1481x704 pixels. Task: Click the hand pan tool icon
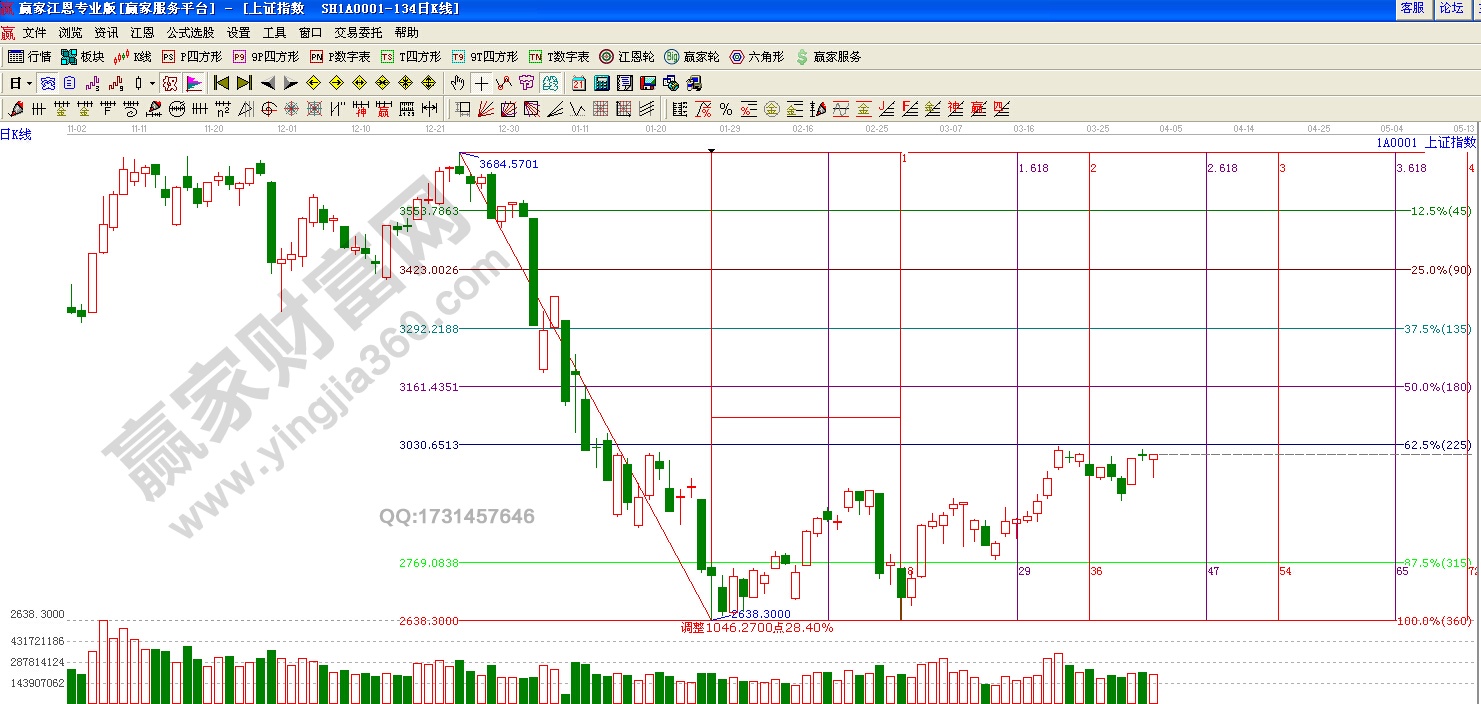pyautogui.click(x=458, y=83)
